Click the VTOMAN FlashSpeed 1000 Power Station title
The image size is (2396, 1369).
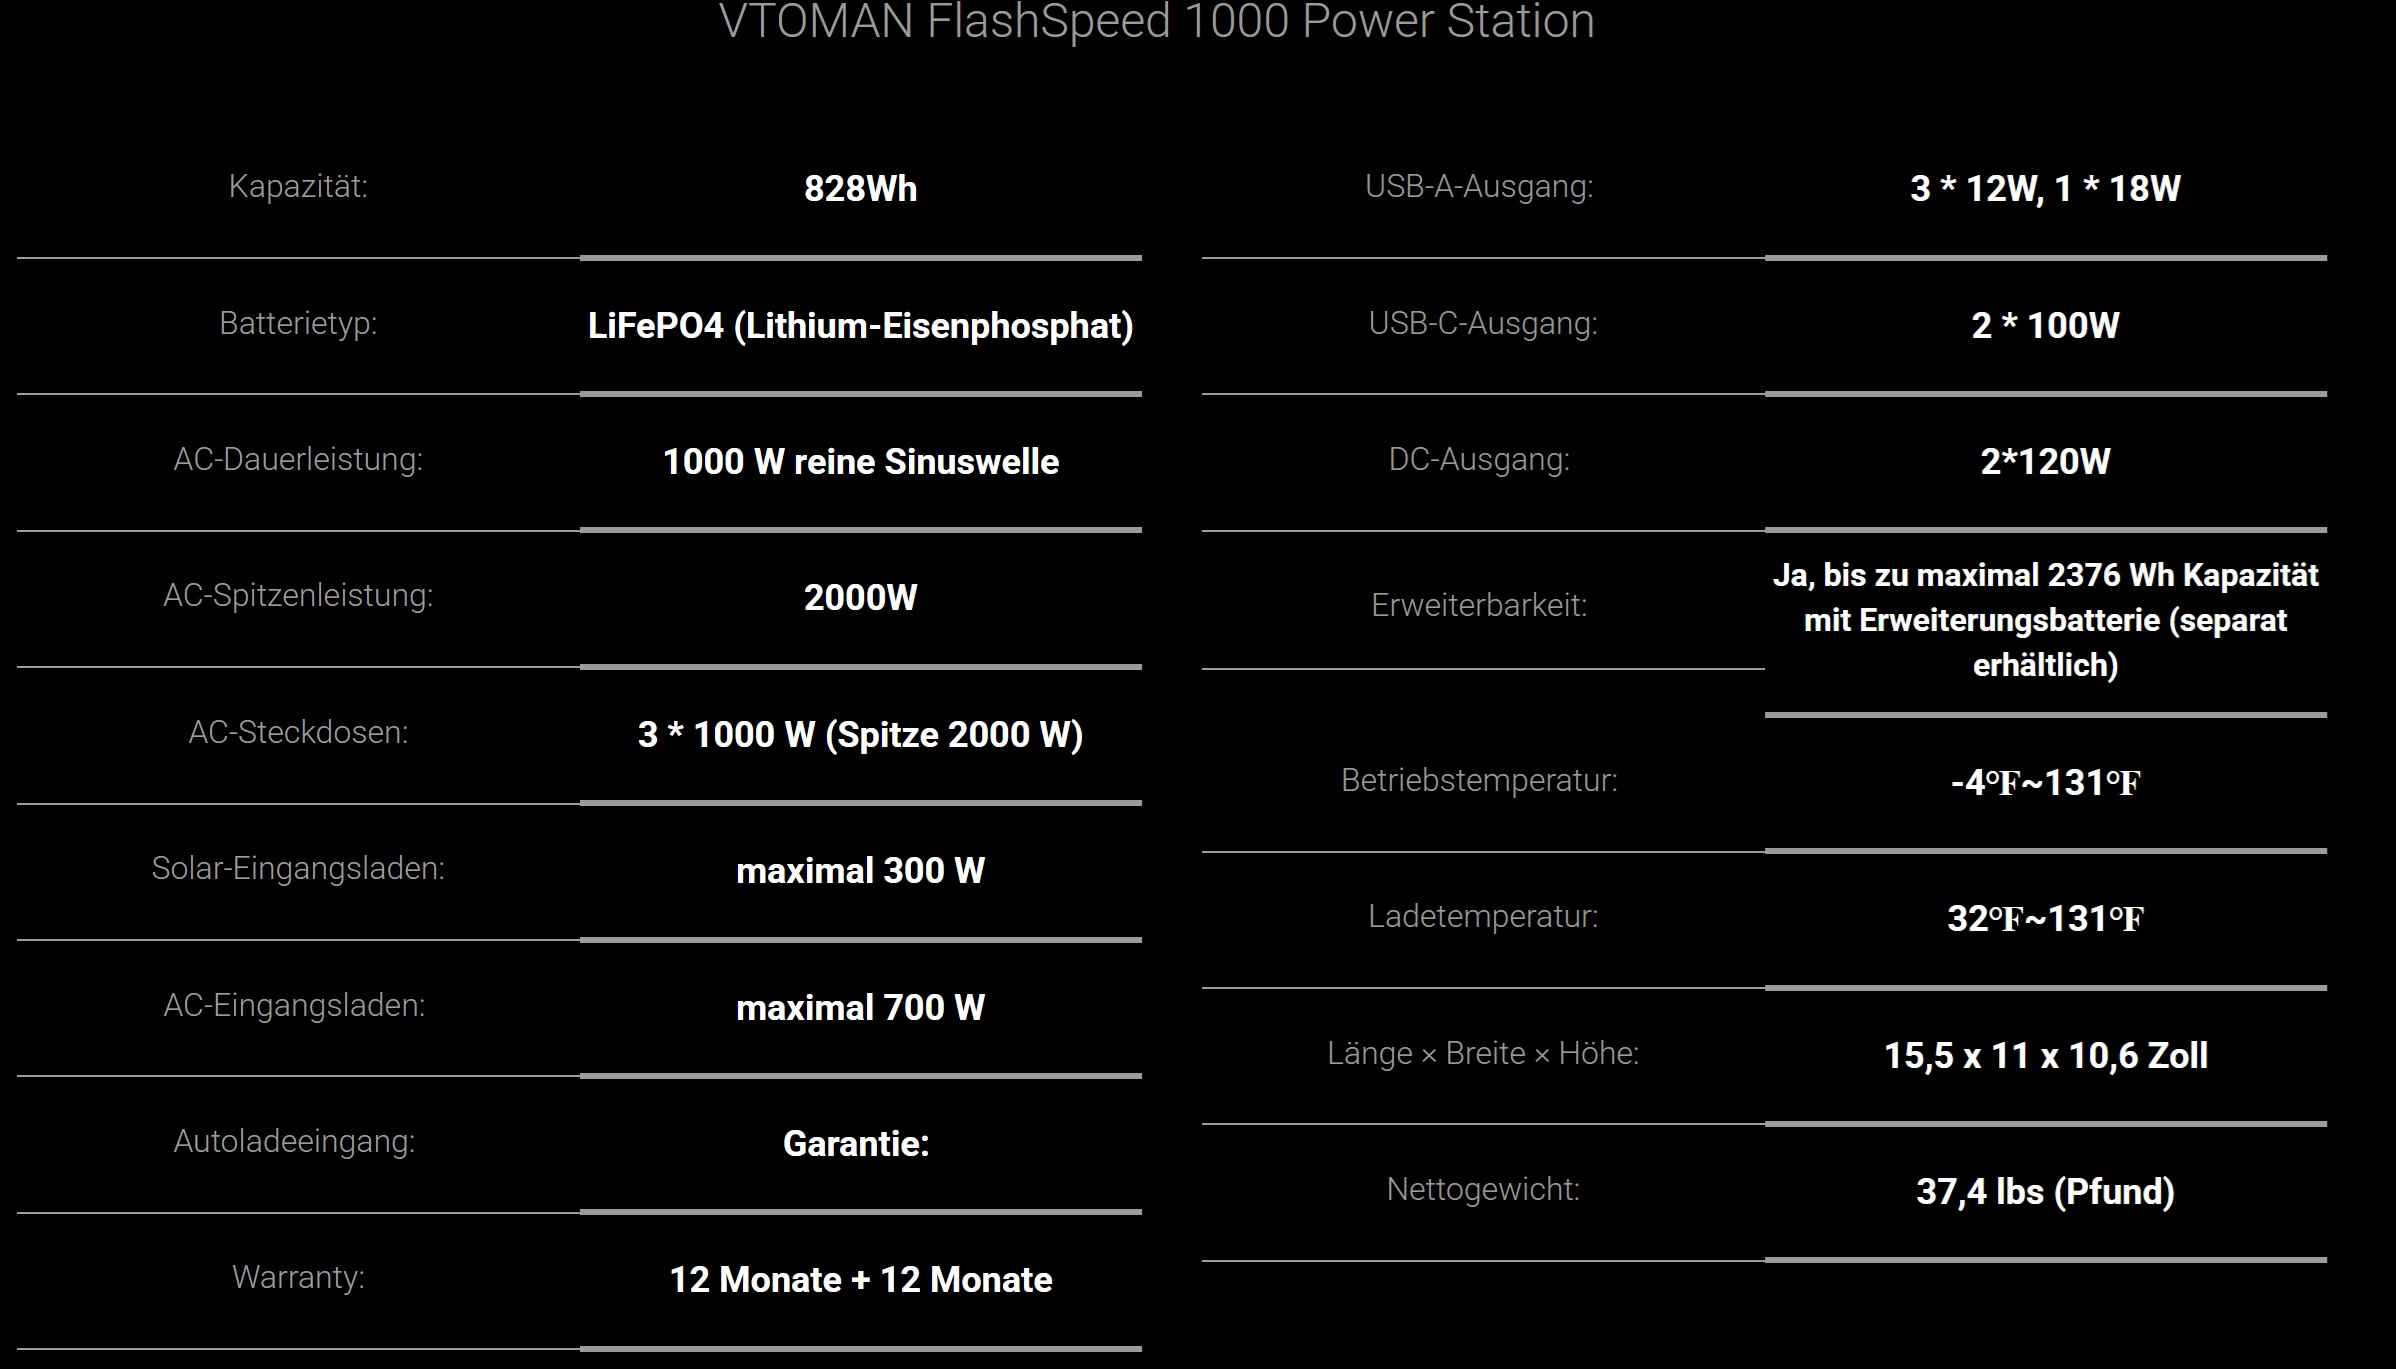coord(1157,20)
